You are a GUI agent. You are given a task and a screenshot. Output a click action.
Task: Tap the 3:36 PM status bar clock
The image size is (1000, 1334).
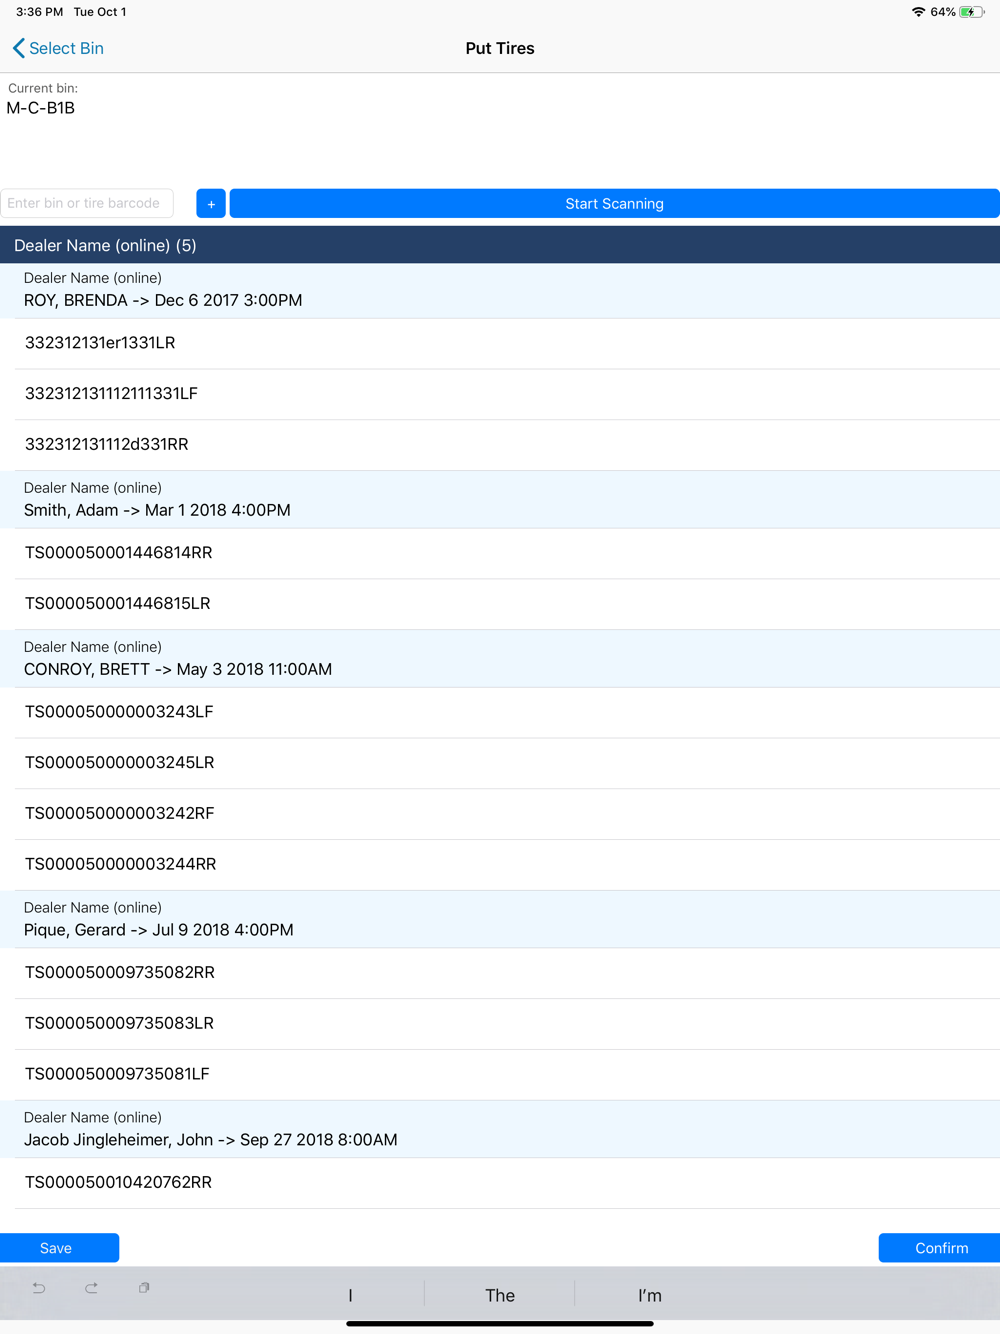pyautogui.click(x=39, y=12)
